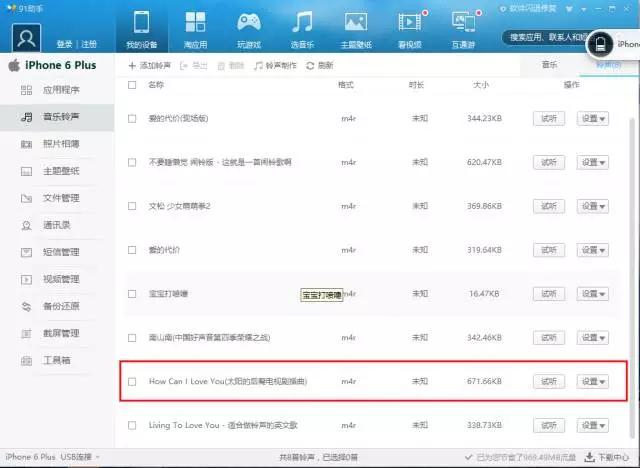Open 应用程序 in the sidebar

coord(57,90)
